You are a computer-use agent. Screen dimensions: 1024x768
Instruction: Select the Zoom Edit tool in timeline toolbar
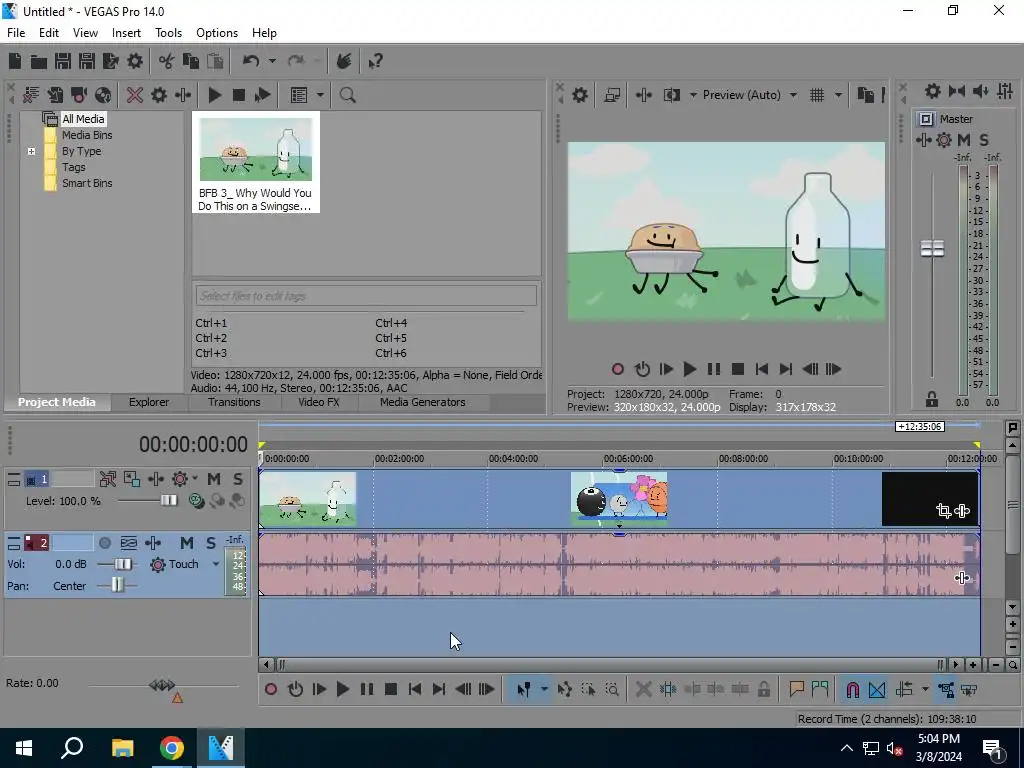[612, 690]
